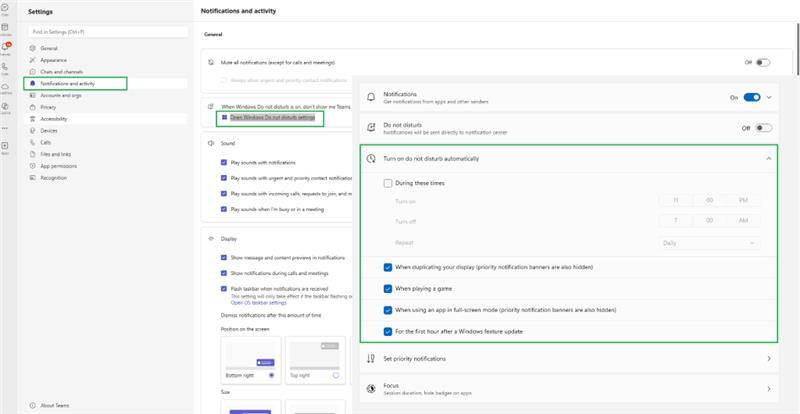Check the During these times checkbox
This screenshot has height=414, width=800.
coord(388,183)
